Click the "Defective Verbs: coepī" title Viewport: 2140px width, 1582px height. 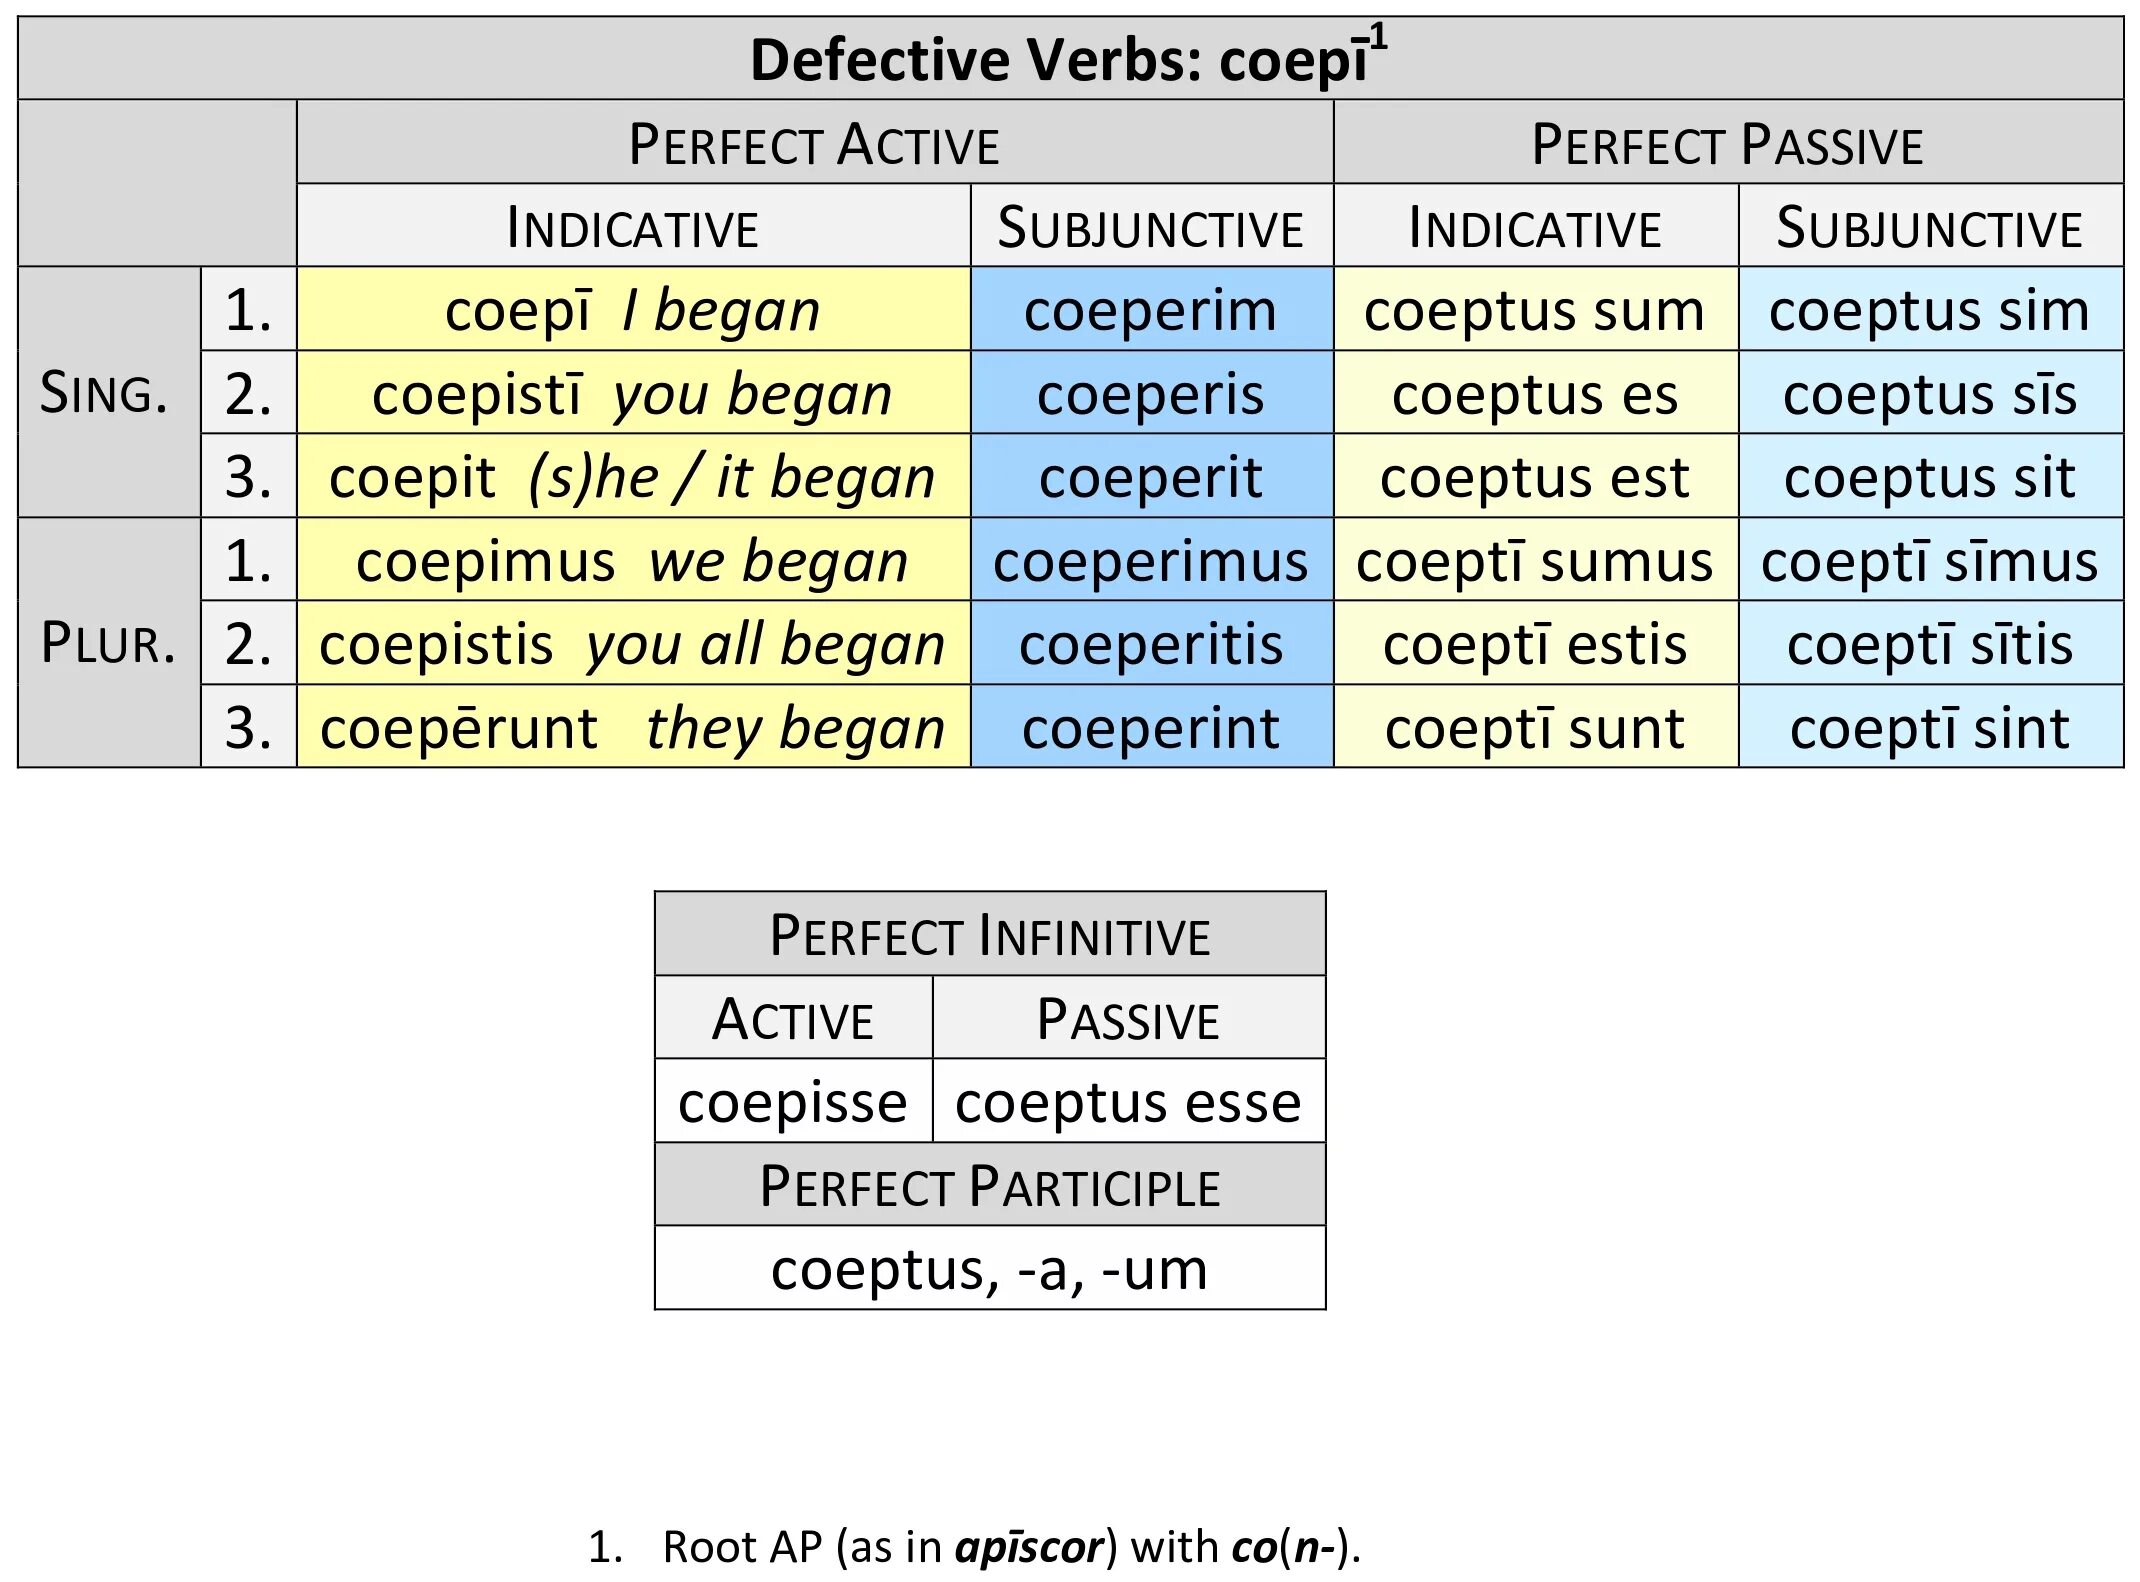1066,60
